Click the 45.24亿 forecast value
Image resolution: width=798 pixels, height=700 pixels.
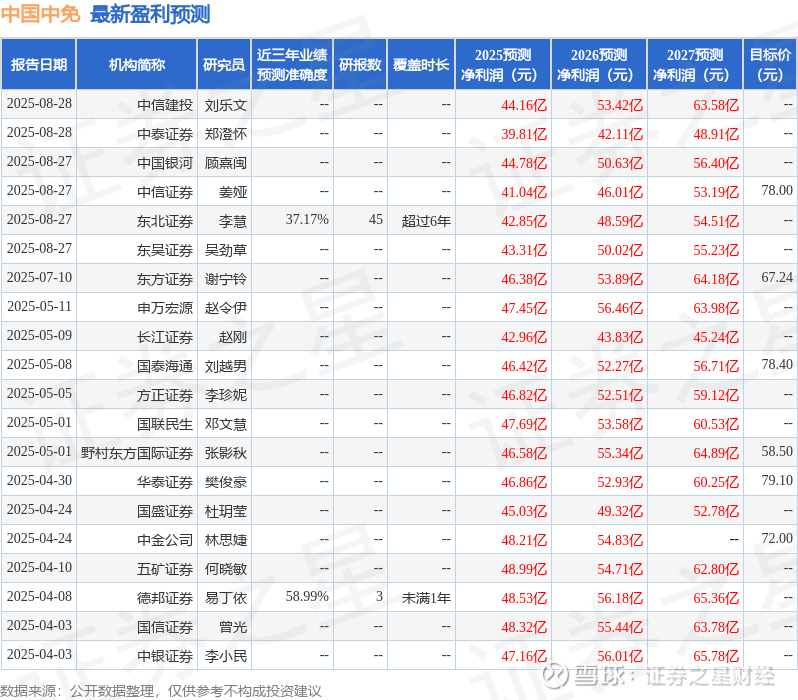(716, 338)
